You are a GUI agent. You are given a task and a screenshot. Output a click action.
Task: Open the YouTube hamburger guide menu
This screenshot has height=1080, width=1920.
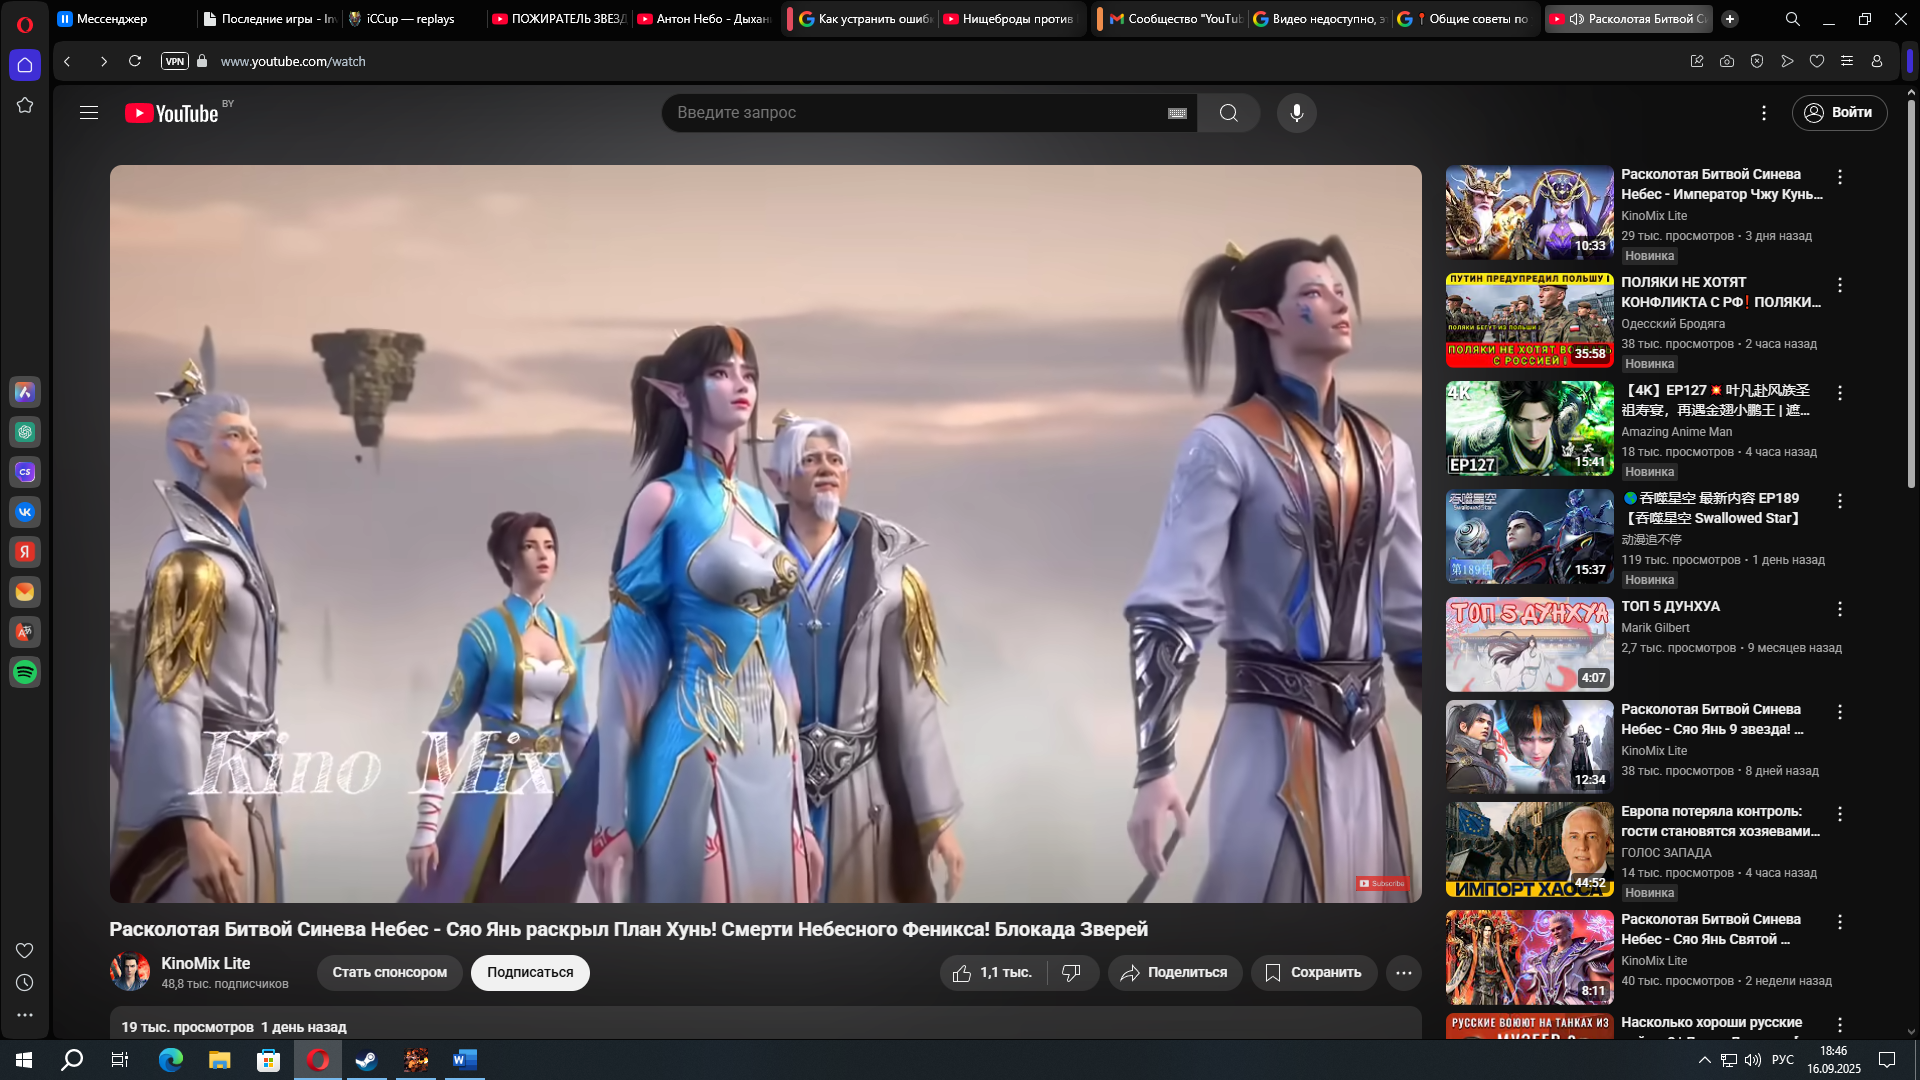click(89, 113)
